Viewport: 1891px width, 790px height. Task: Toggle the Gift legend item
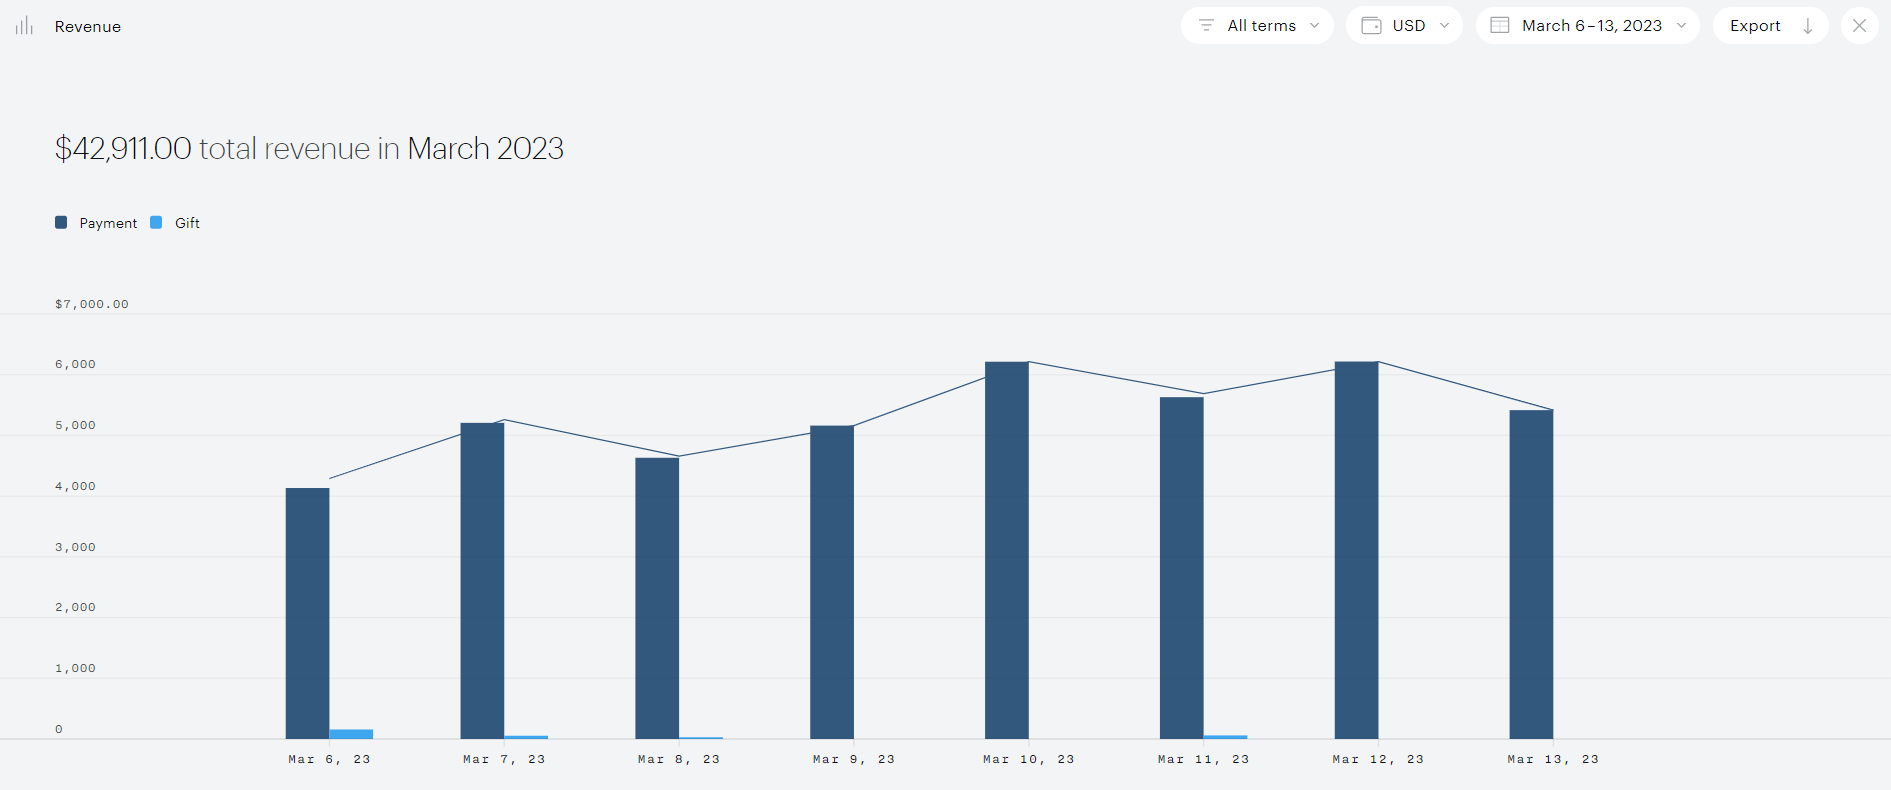pyautogui.click(x=175, y=223)
